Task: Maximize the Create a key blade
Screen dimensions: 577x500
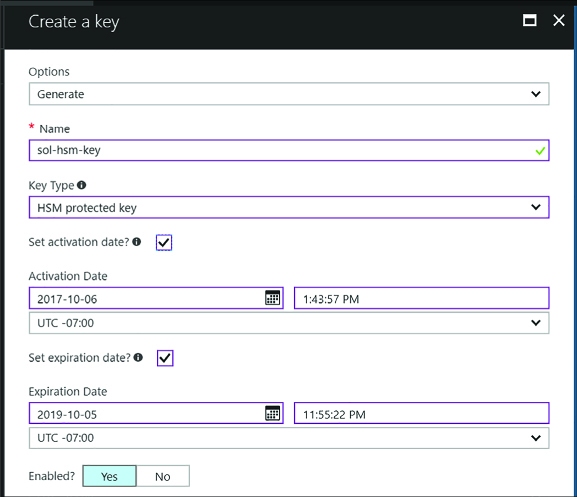Action: click(530, 20)
